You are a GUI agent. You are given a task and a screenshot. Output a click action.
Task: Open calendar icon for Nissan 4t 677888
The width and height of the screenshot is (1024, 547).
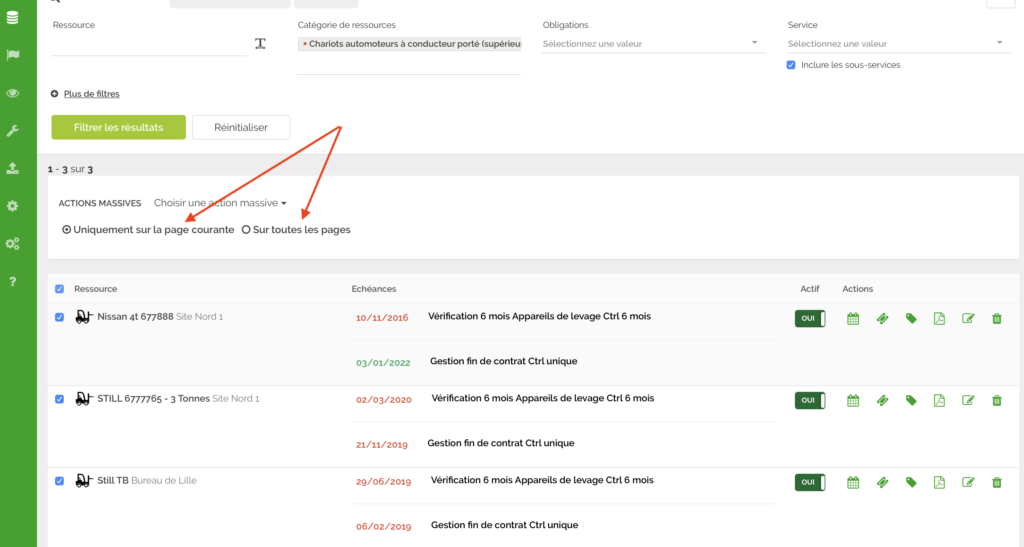[x=853, y=318]
